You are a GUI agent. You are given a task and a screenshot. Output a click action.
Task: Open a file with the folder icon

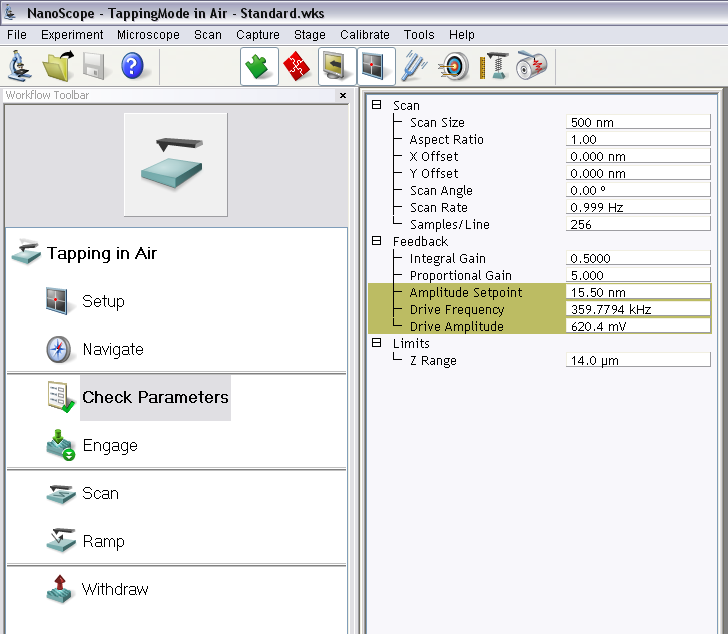coord(58,67)
